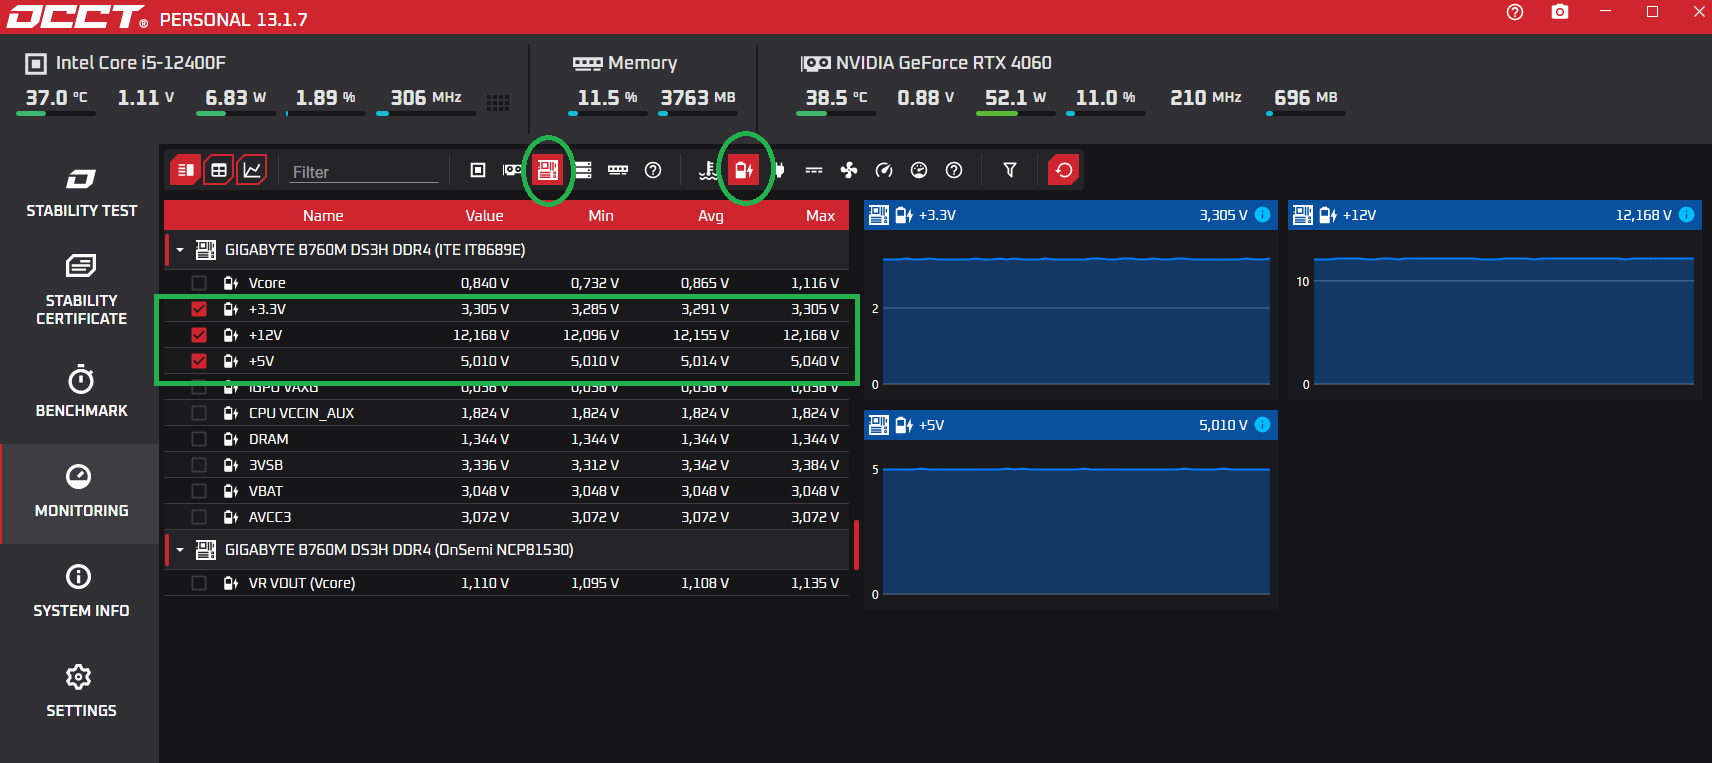Click the +12V graph plot area
The image size is (1712, 763).
pyautogui.click(x=1503, y=320)
